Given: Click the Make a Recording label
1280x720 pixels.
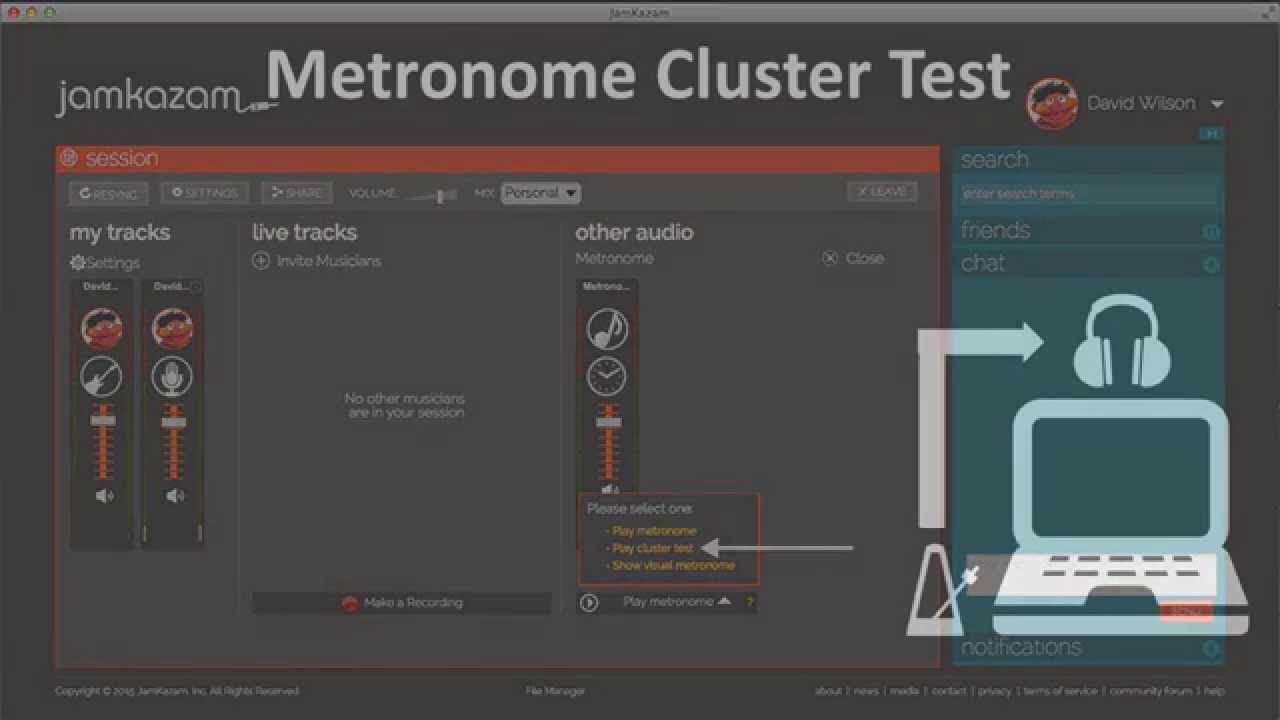Looking at the screenshot, I should [x=413, y=603].
